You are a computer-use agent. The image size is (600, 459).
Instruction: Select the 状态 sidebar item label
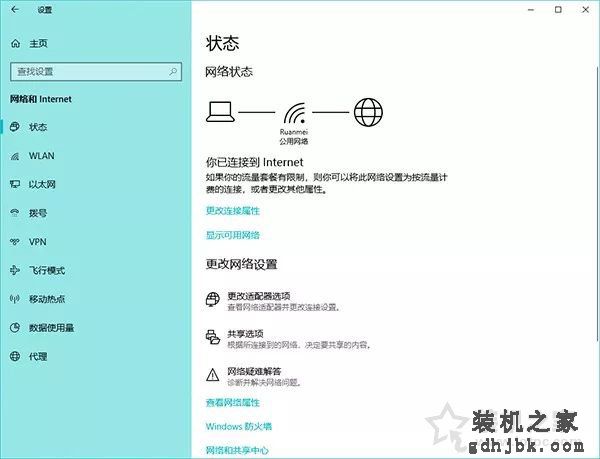(38, 127)
